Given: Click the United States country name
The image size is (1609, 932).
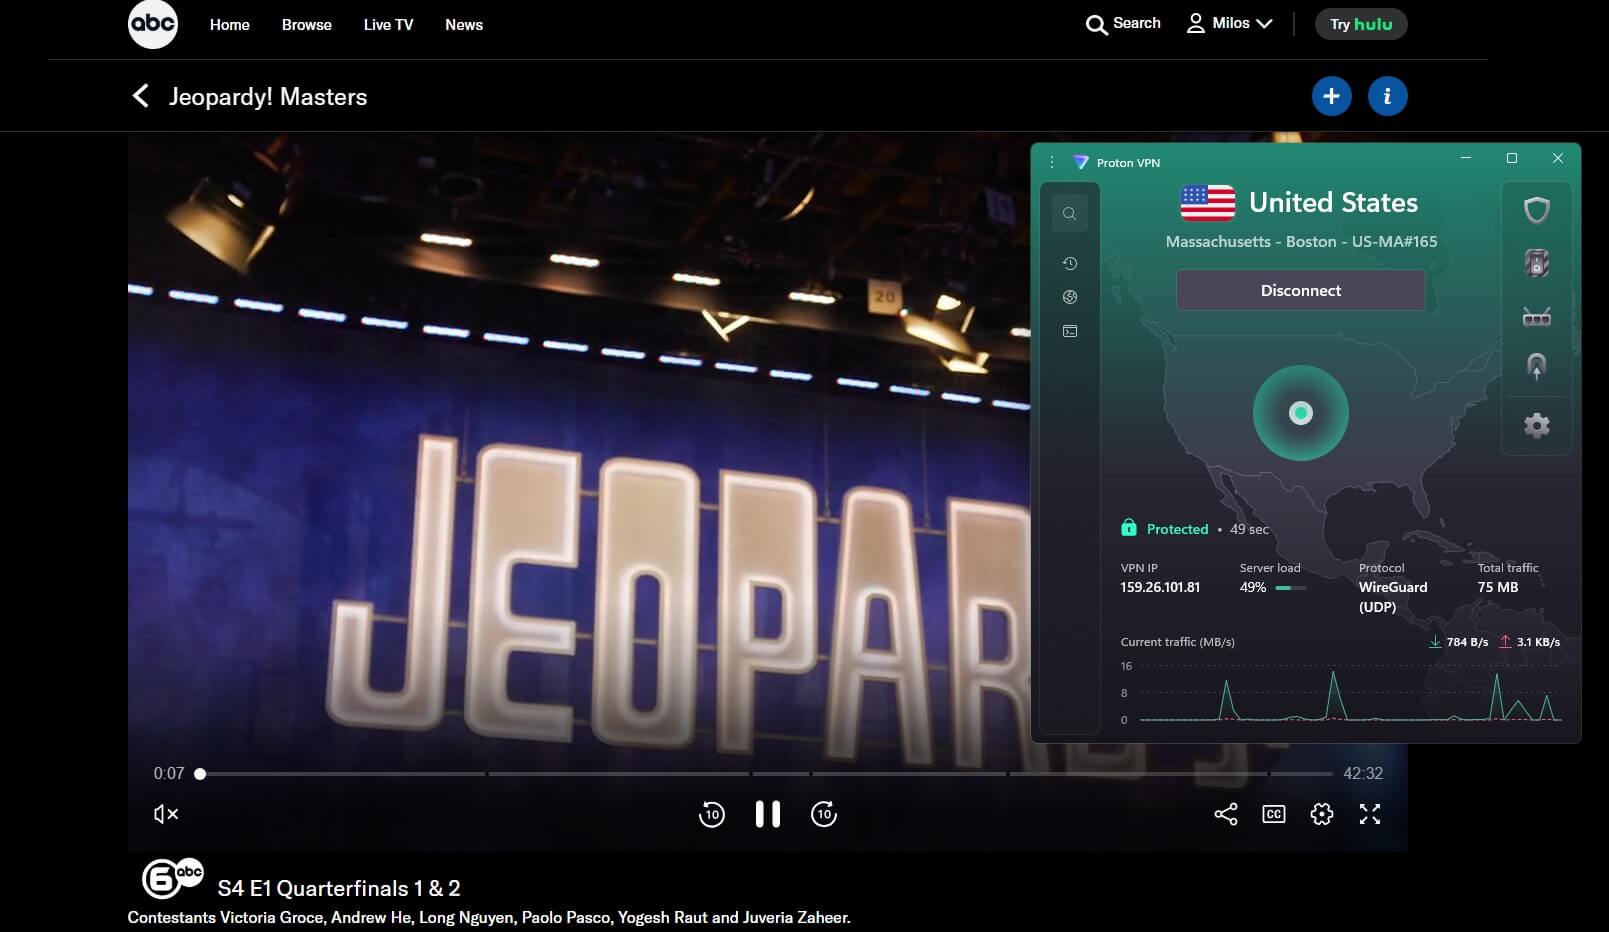Looking at the screenshot, I should (x=1334, y=203).
